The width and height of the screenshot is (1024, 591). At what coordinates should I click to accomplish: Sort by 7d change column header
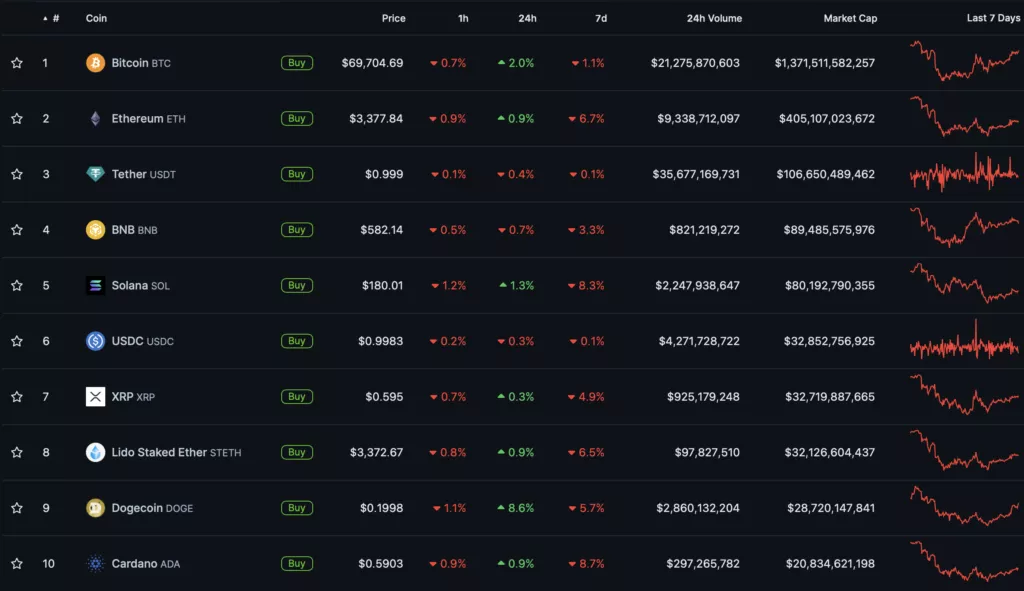pyautogui.click(x=601, y=18)
